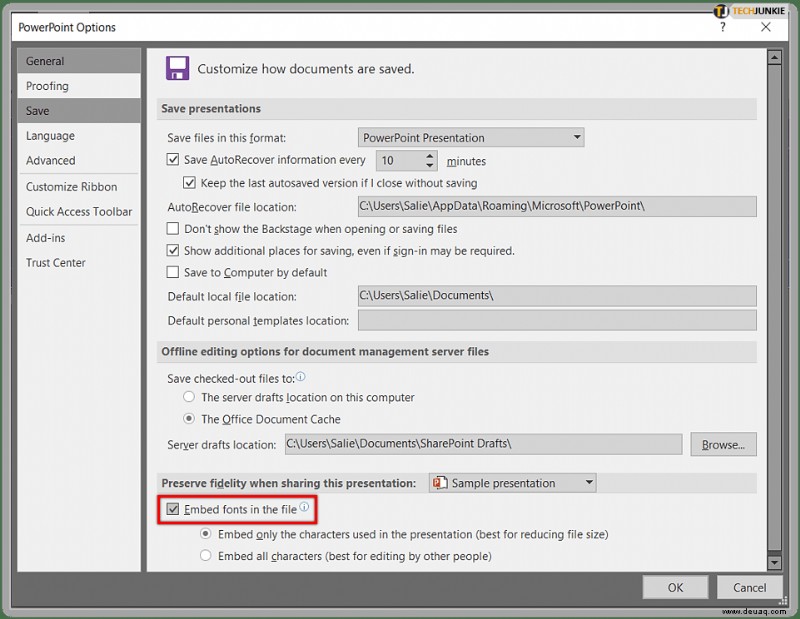
Task: Select the Save category
Action: click(x=79, y=111)
